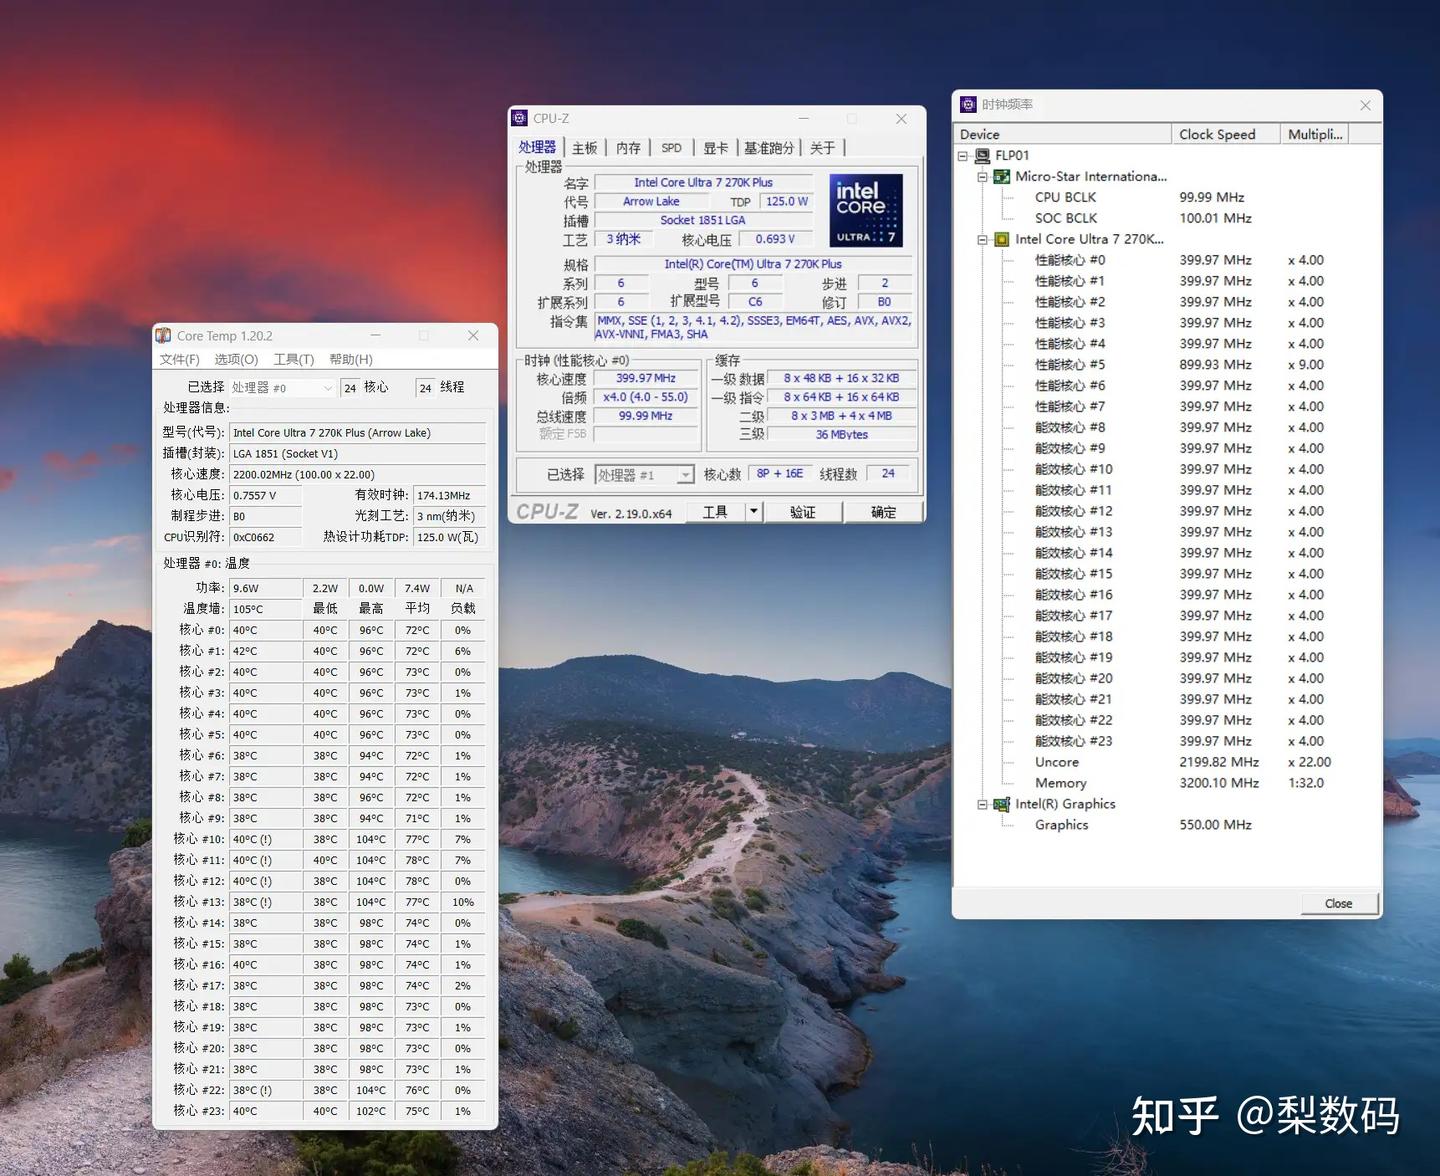Click the '0.693 V' core voltage field in CPU-Z

(x=775, y=240)
